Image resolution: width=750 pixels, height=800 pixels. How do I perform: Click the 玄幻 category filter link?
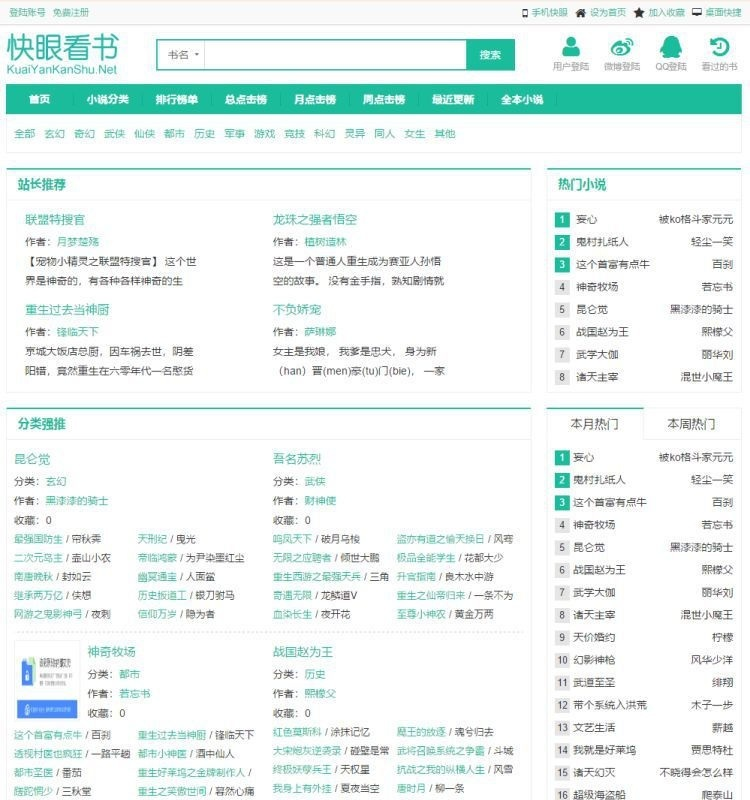click(x=55, y=134)
